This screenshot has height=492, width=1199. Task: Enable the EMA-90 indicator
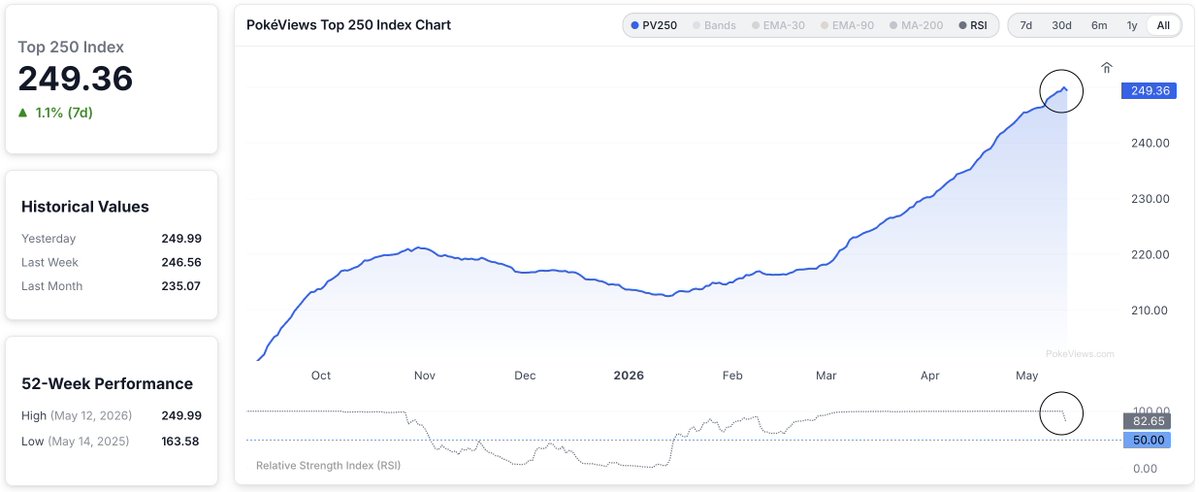pos(847,25)
